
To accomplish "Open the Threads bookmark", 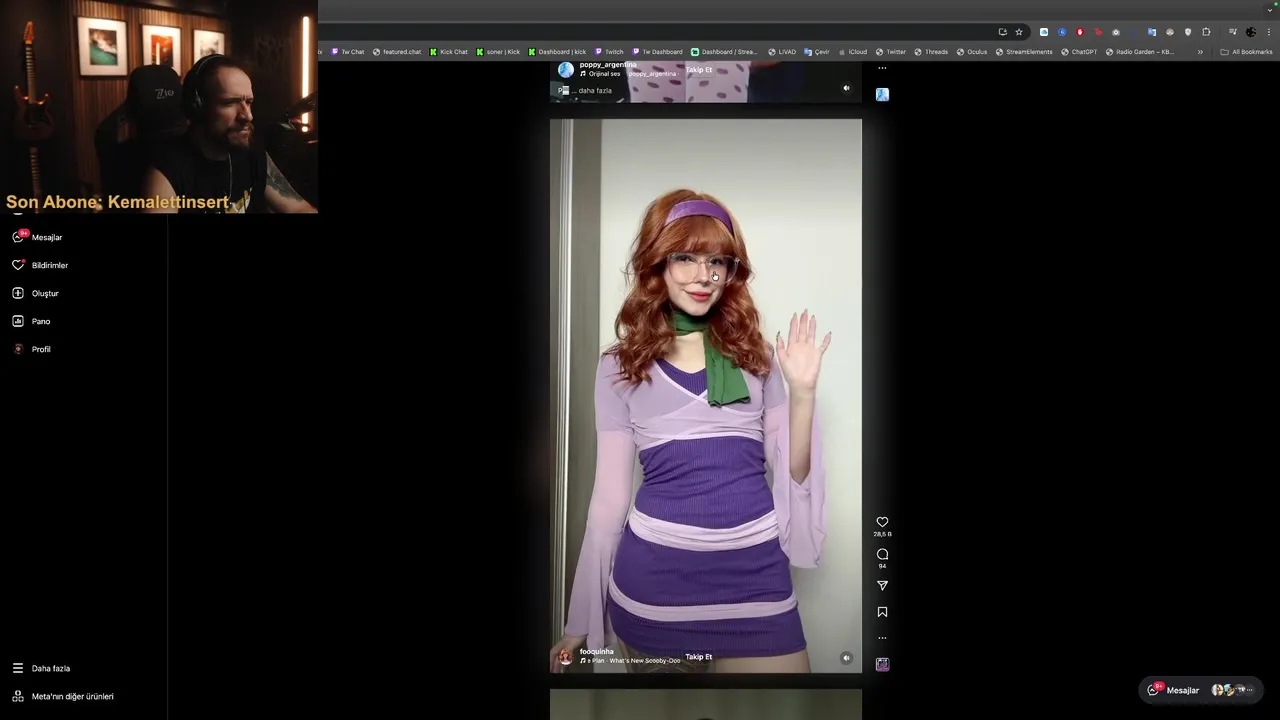I will coord(931,52).
